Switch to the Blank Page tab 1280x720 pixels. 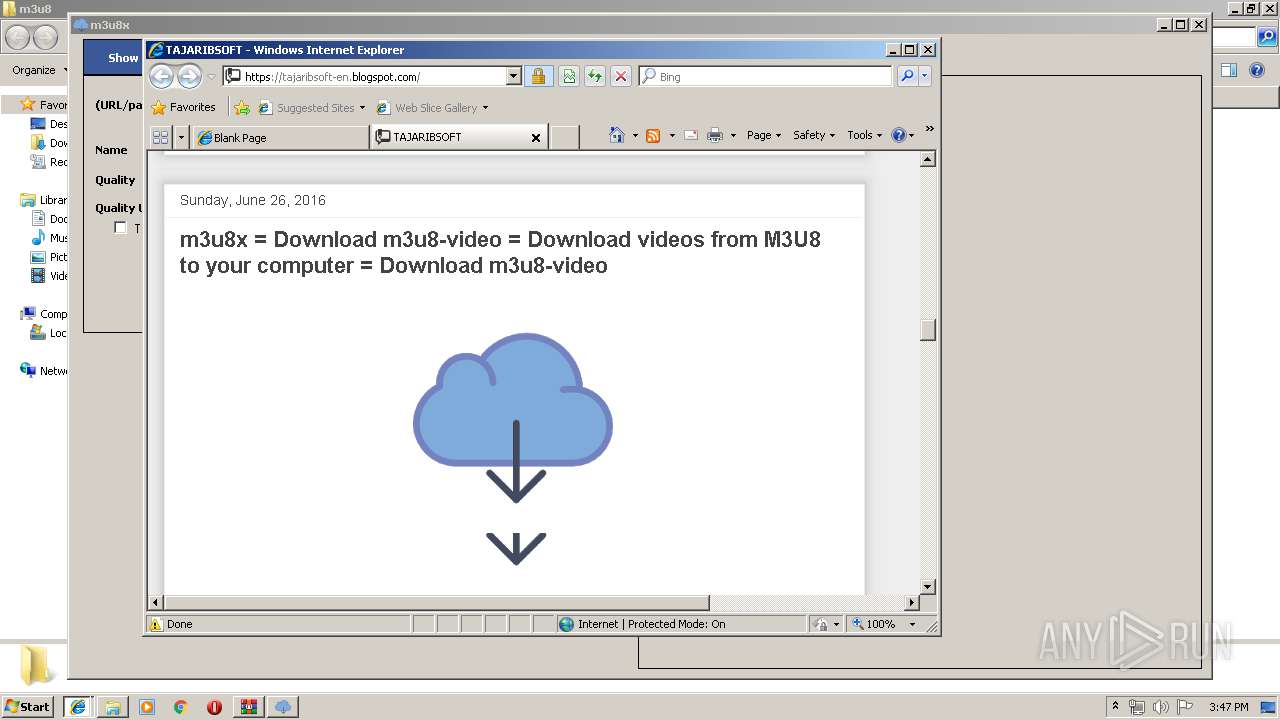click(x=280, y=138)
